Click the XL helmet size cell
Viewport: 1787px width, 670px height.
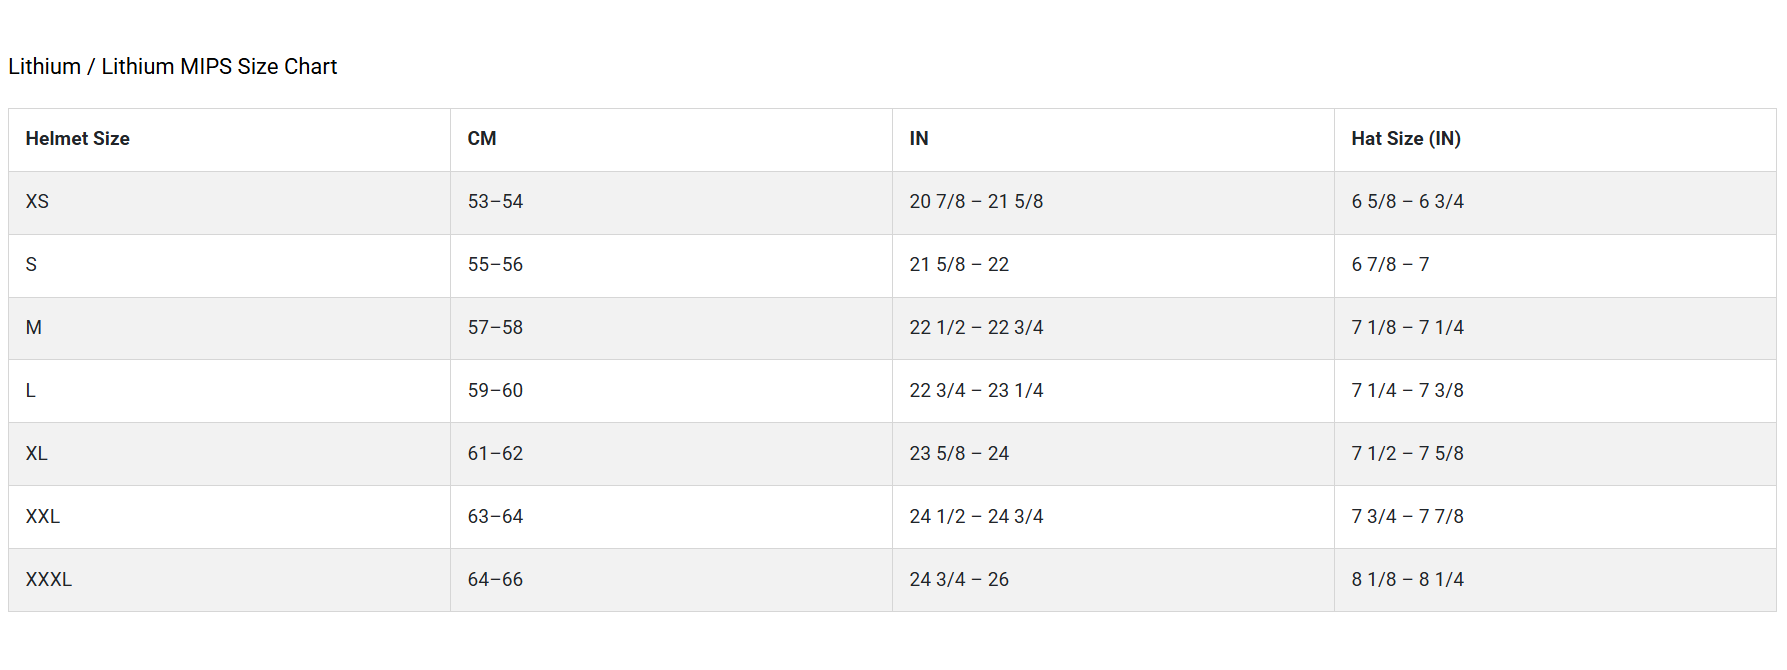click(x=37, y=454)
